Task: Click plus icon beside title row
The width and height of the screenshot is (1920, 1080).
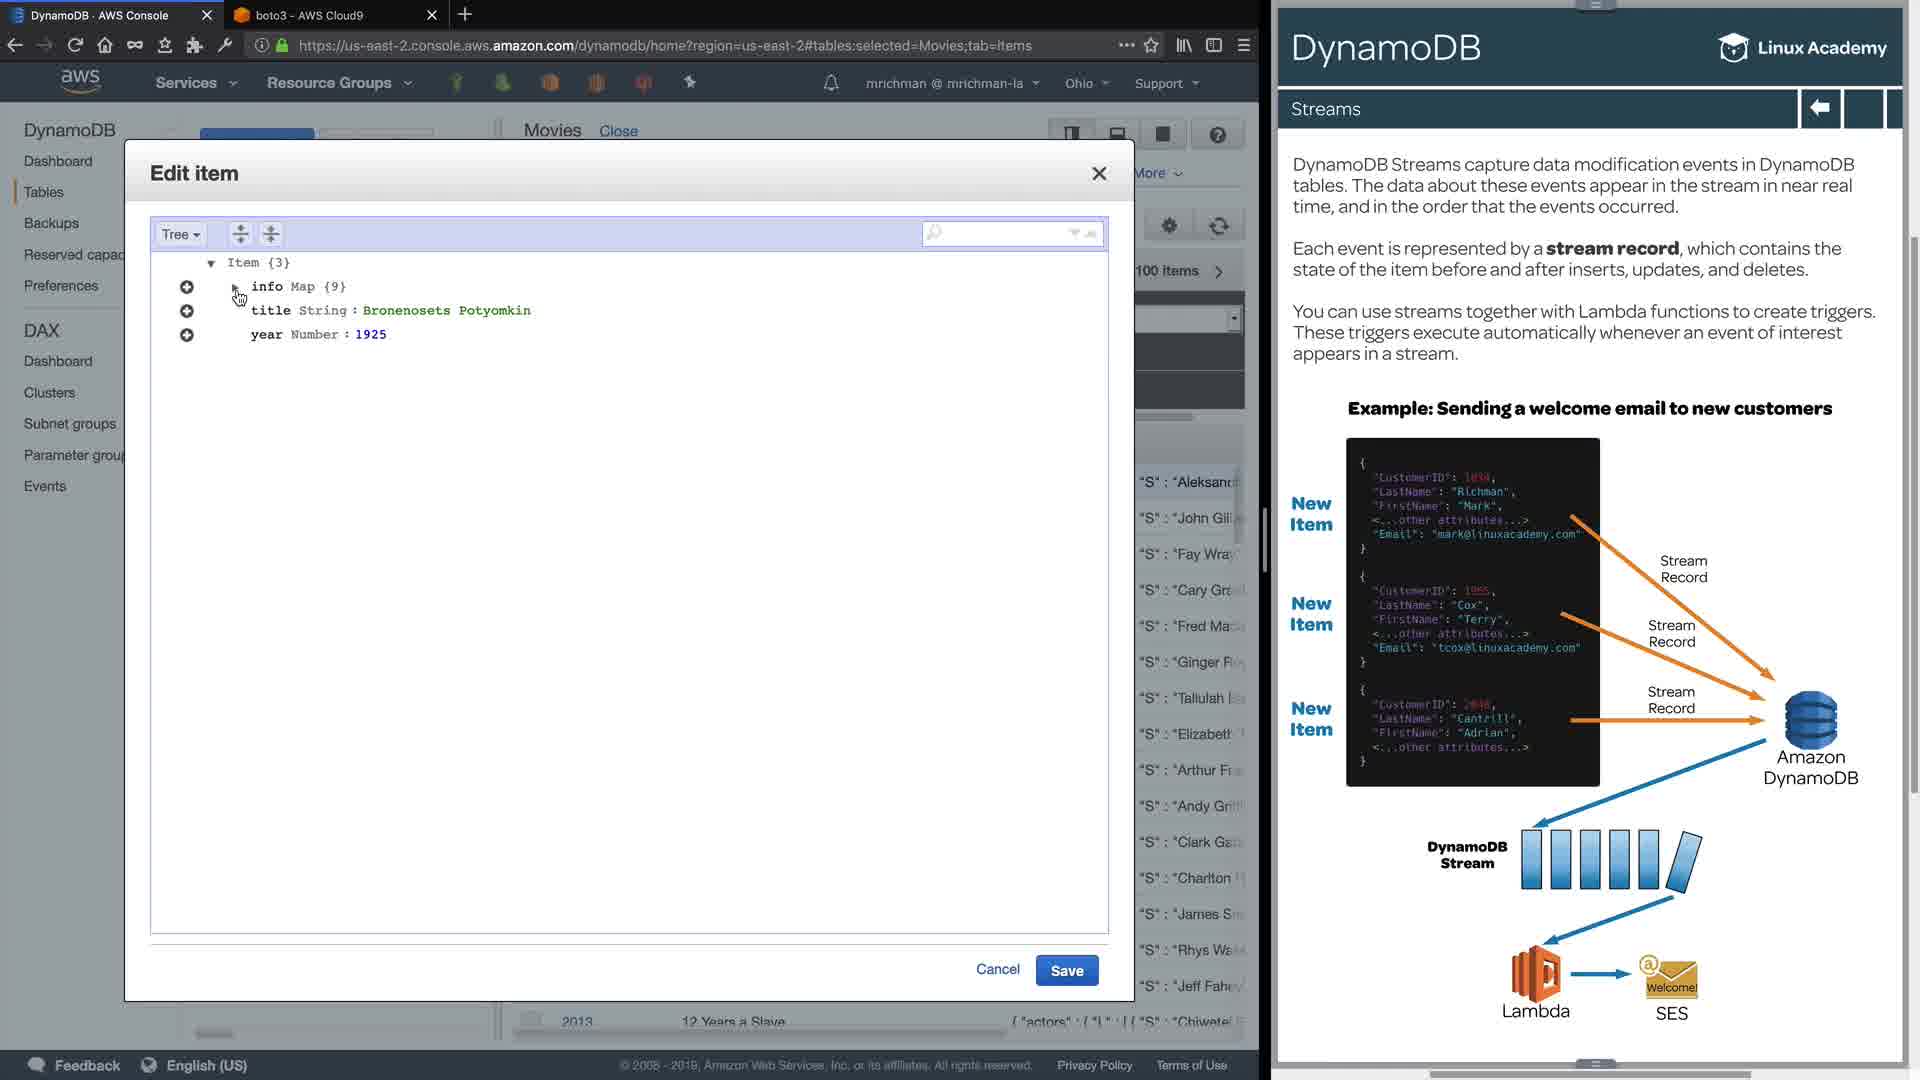Action: point(187,311)
